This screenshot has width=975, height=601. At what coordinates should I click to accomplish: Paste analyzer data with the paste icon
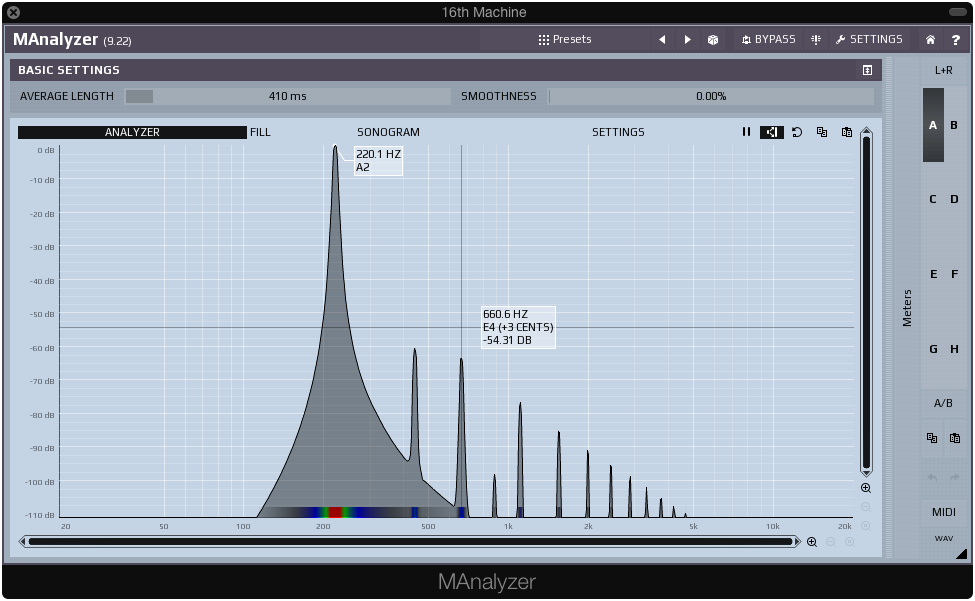point(846,132)
